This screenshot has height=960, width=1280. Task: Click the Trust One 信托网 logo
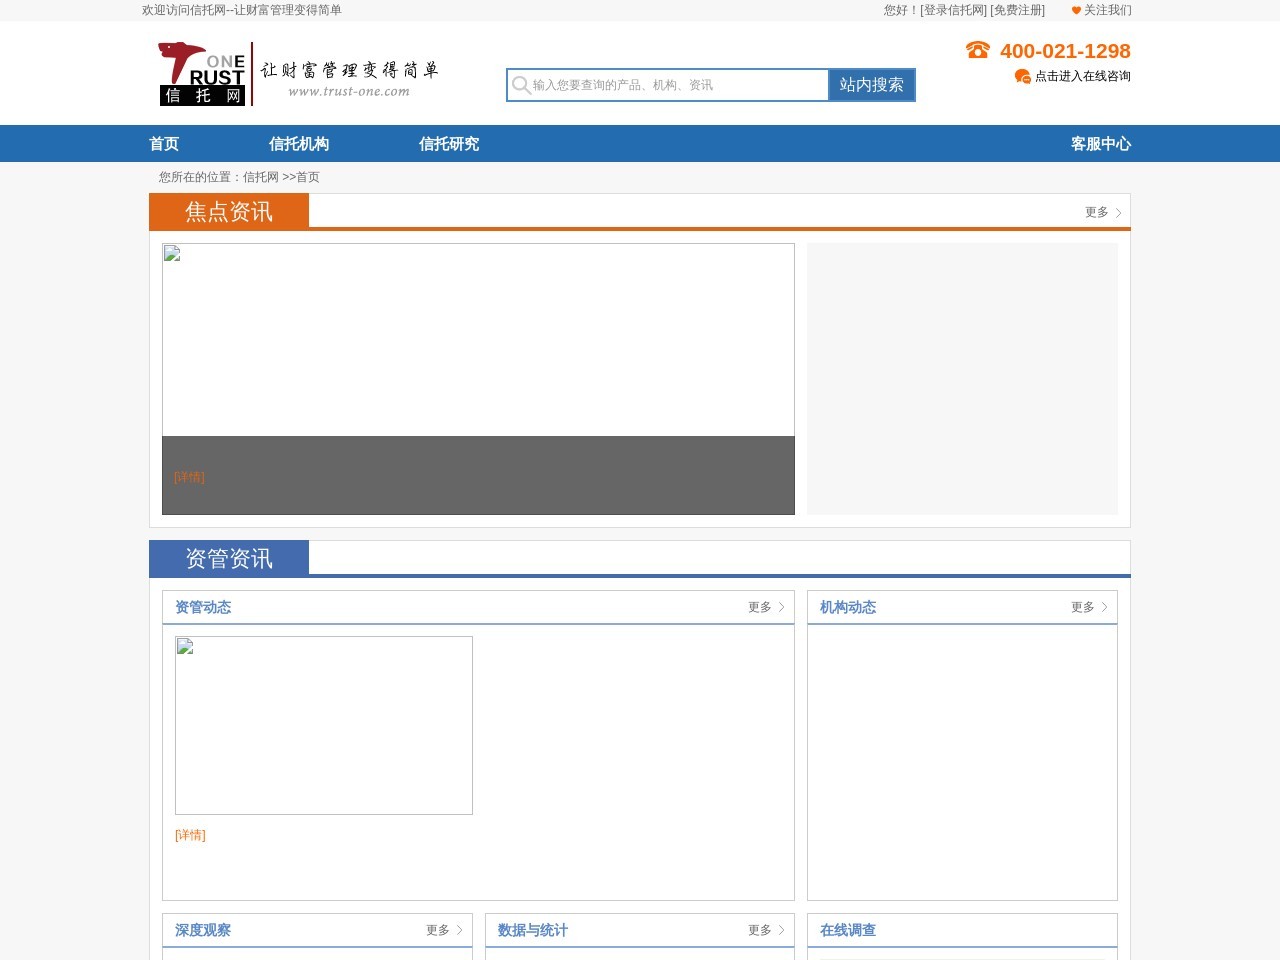(x=202, y=73)
